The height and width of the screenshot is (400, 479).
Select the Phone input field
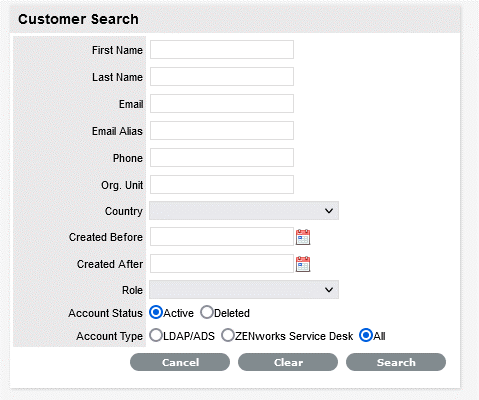tap(222, 158)
